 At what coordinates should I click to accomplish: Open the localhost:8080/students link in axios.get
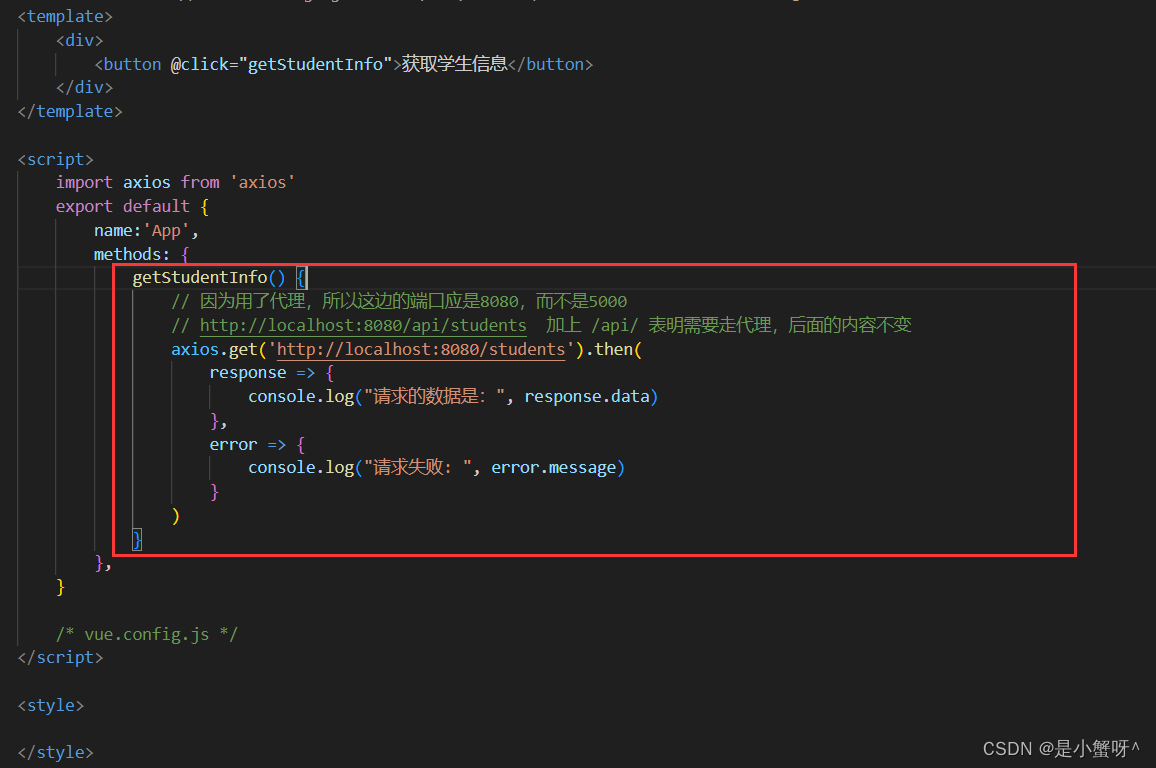420,349
